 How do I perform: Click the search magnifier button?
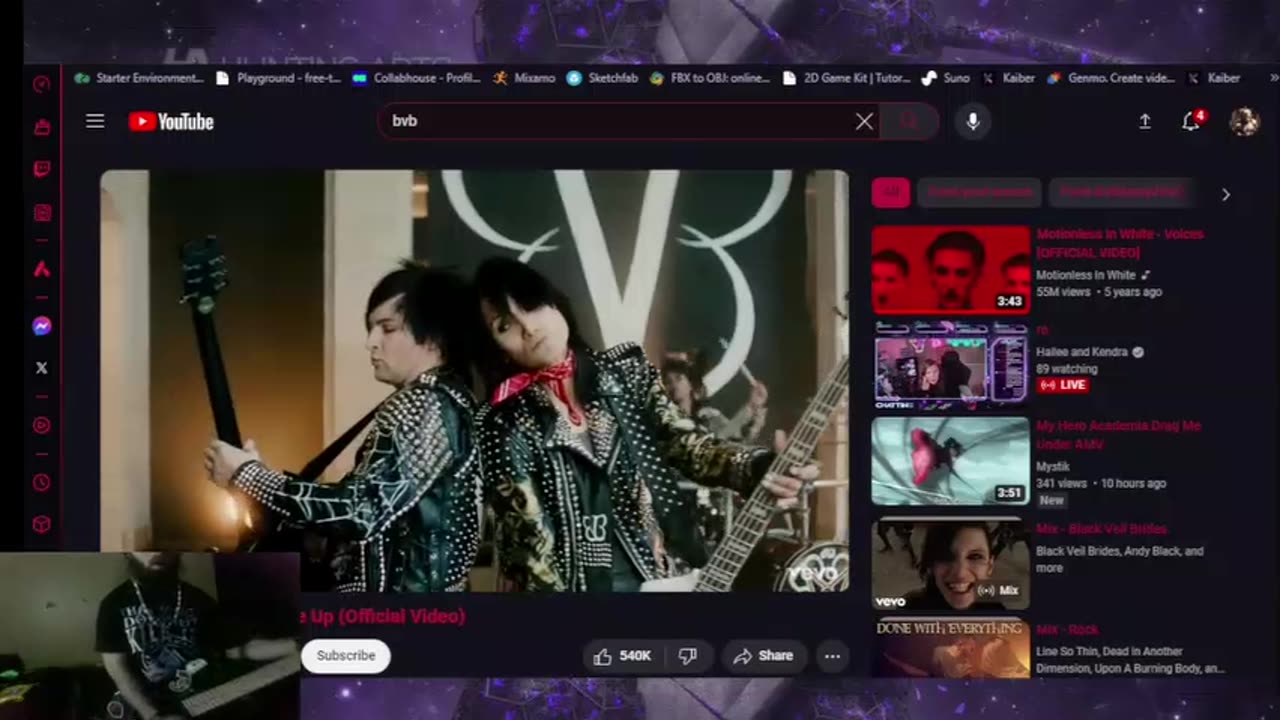[x=909, y=121]
